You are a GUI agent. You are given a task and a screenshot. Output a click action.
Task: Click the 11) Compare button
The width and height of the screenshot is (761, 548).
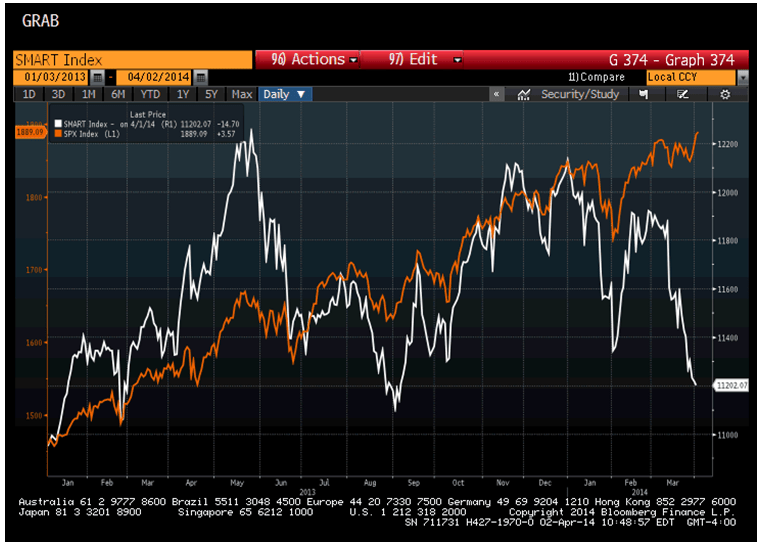[x=596, y=77]
